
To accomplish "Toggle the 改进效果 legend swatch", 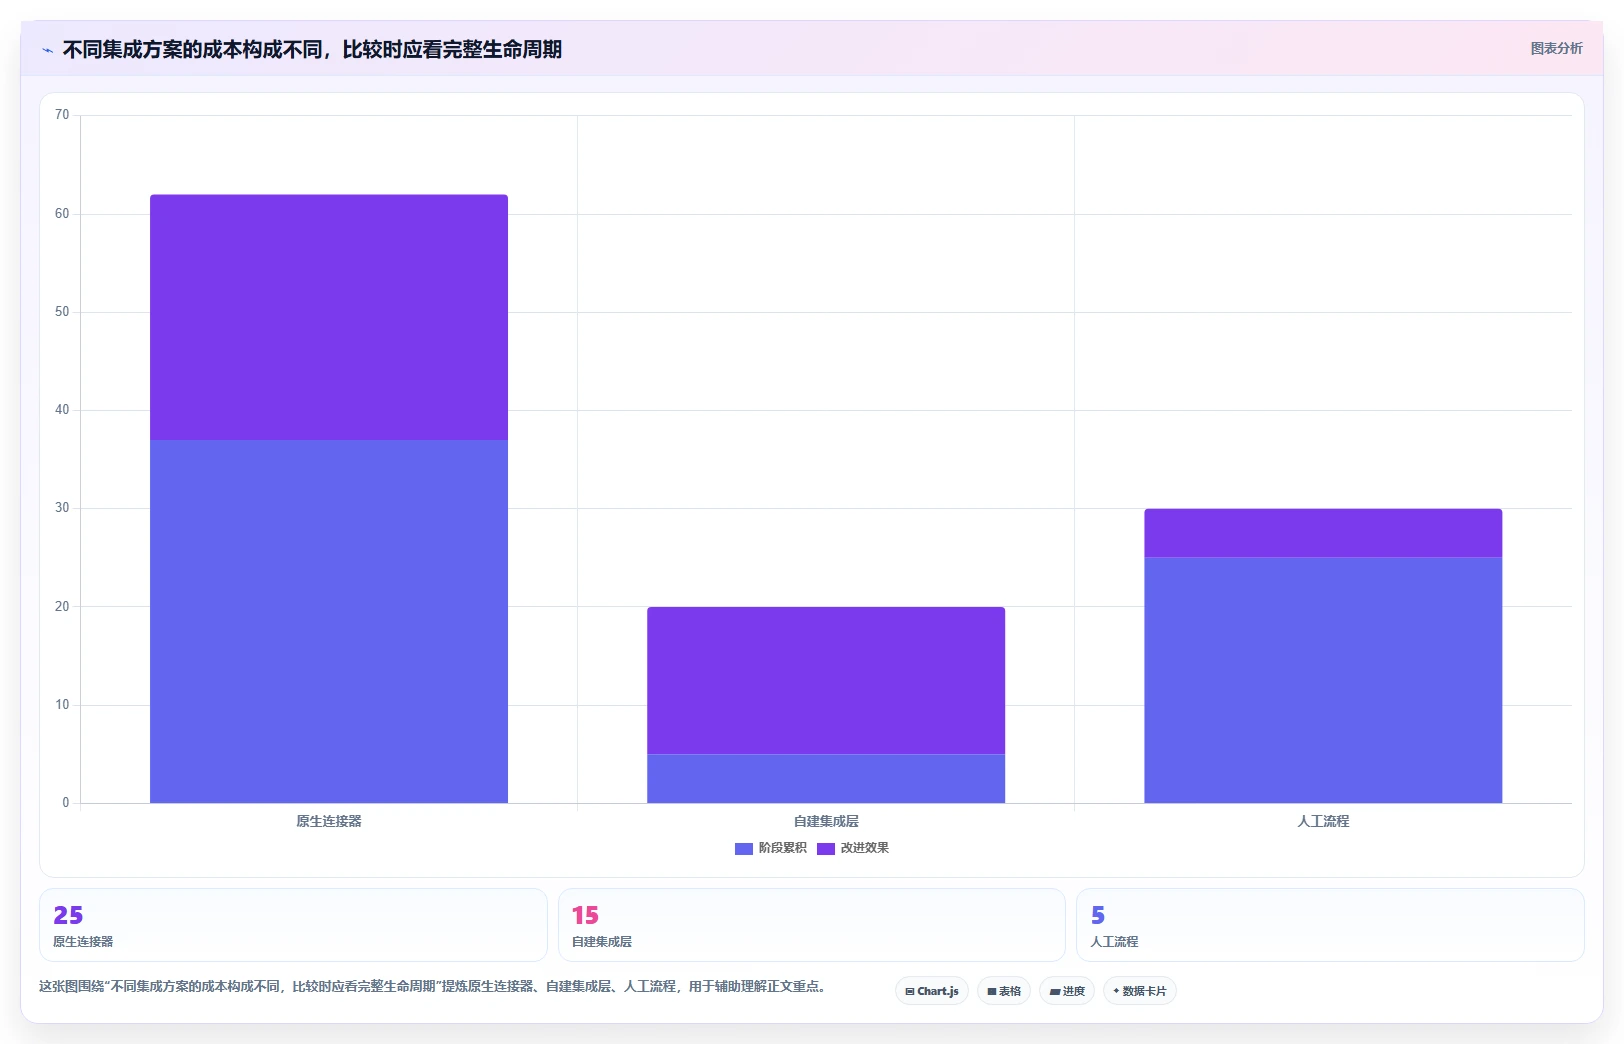I will point(825,848).
